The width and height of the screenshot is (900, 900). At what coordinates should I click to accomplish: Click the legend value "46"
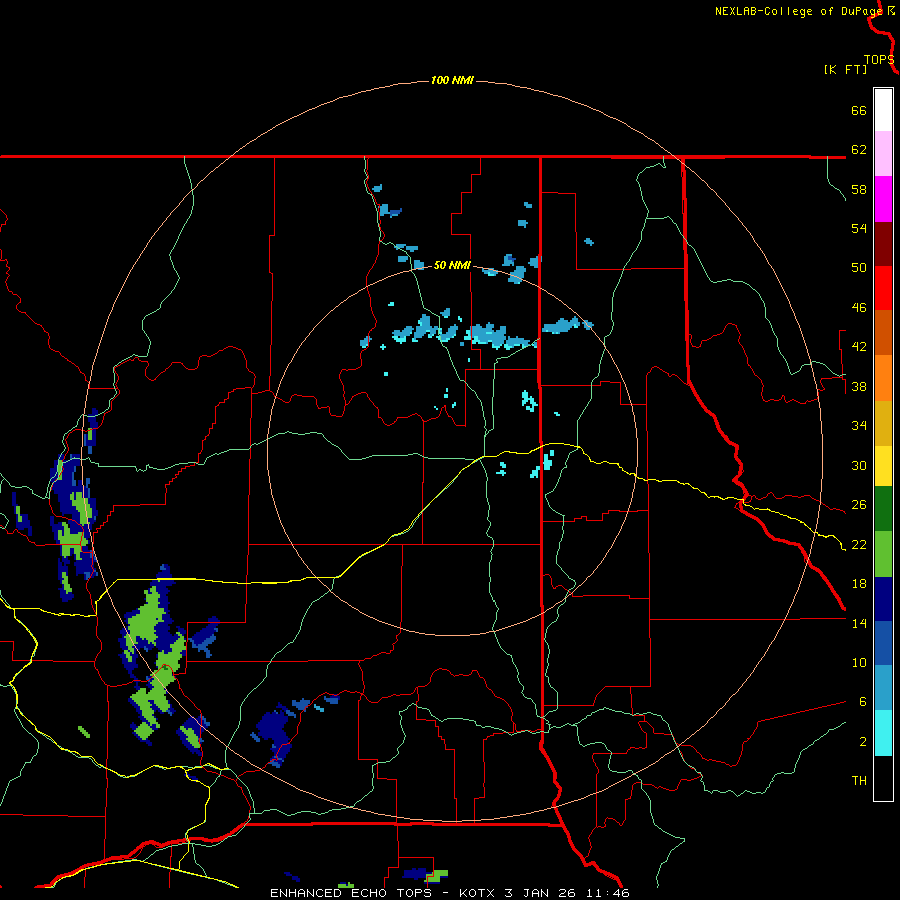pos(859,308)
